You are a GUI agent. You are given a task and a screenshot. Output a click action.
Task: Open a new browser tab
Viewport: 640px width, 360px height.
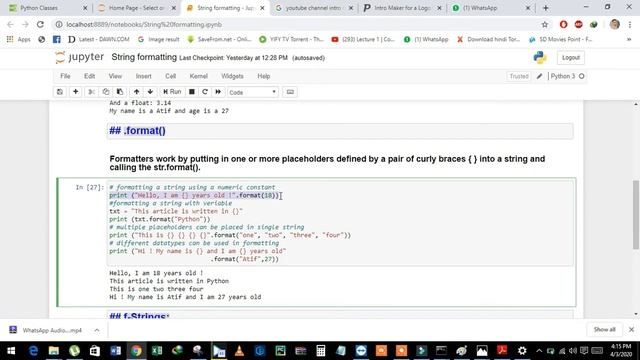coord(546,8)
